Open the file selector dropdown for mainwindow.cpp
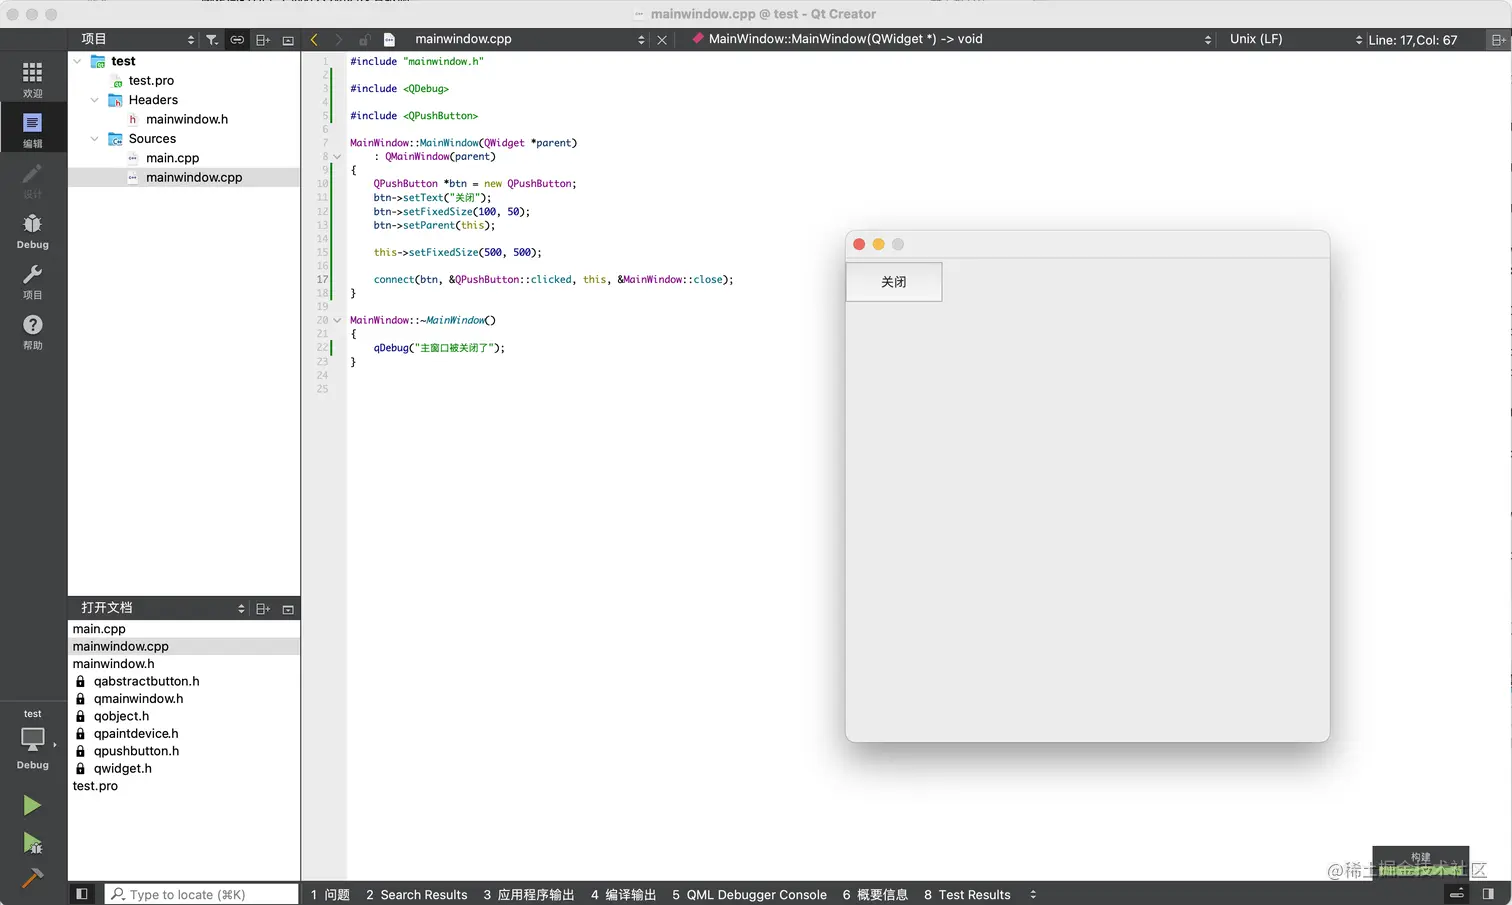This screenshot has height=905, width=1512. pos(530,39)
